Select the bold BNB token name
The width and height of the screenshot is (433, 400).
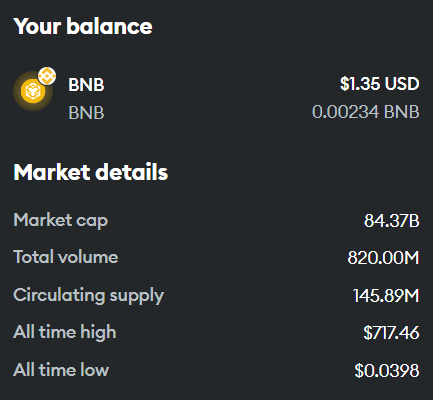(x=86, y=85)
